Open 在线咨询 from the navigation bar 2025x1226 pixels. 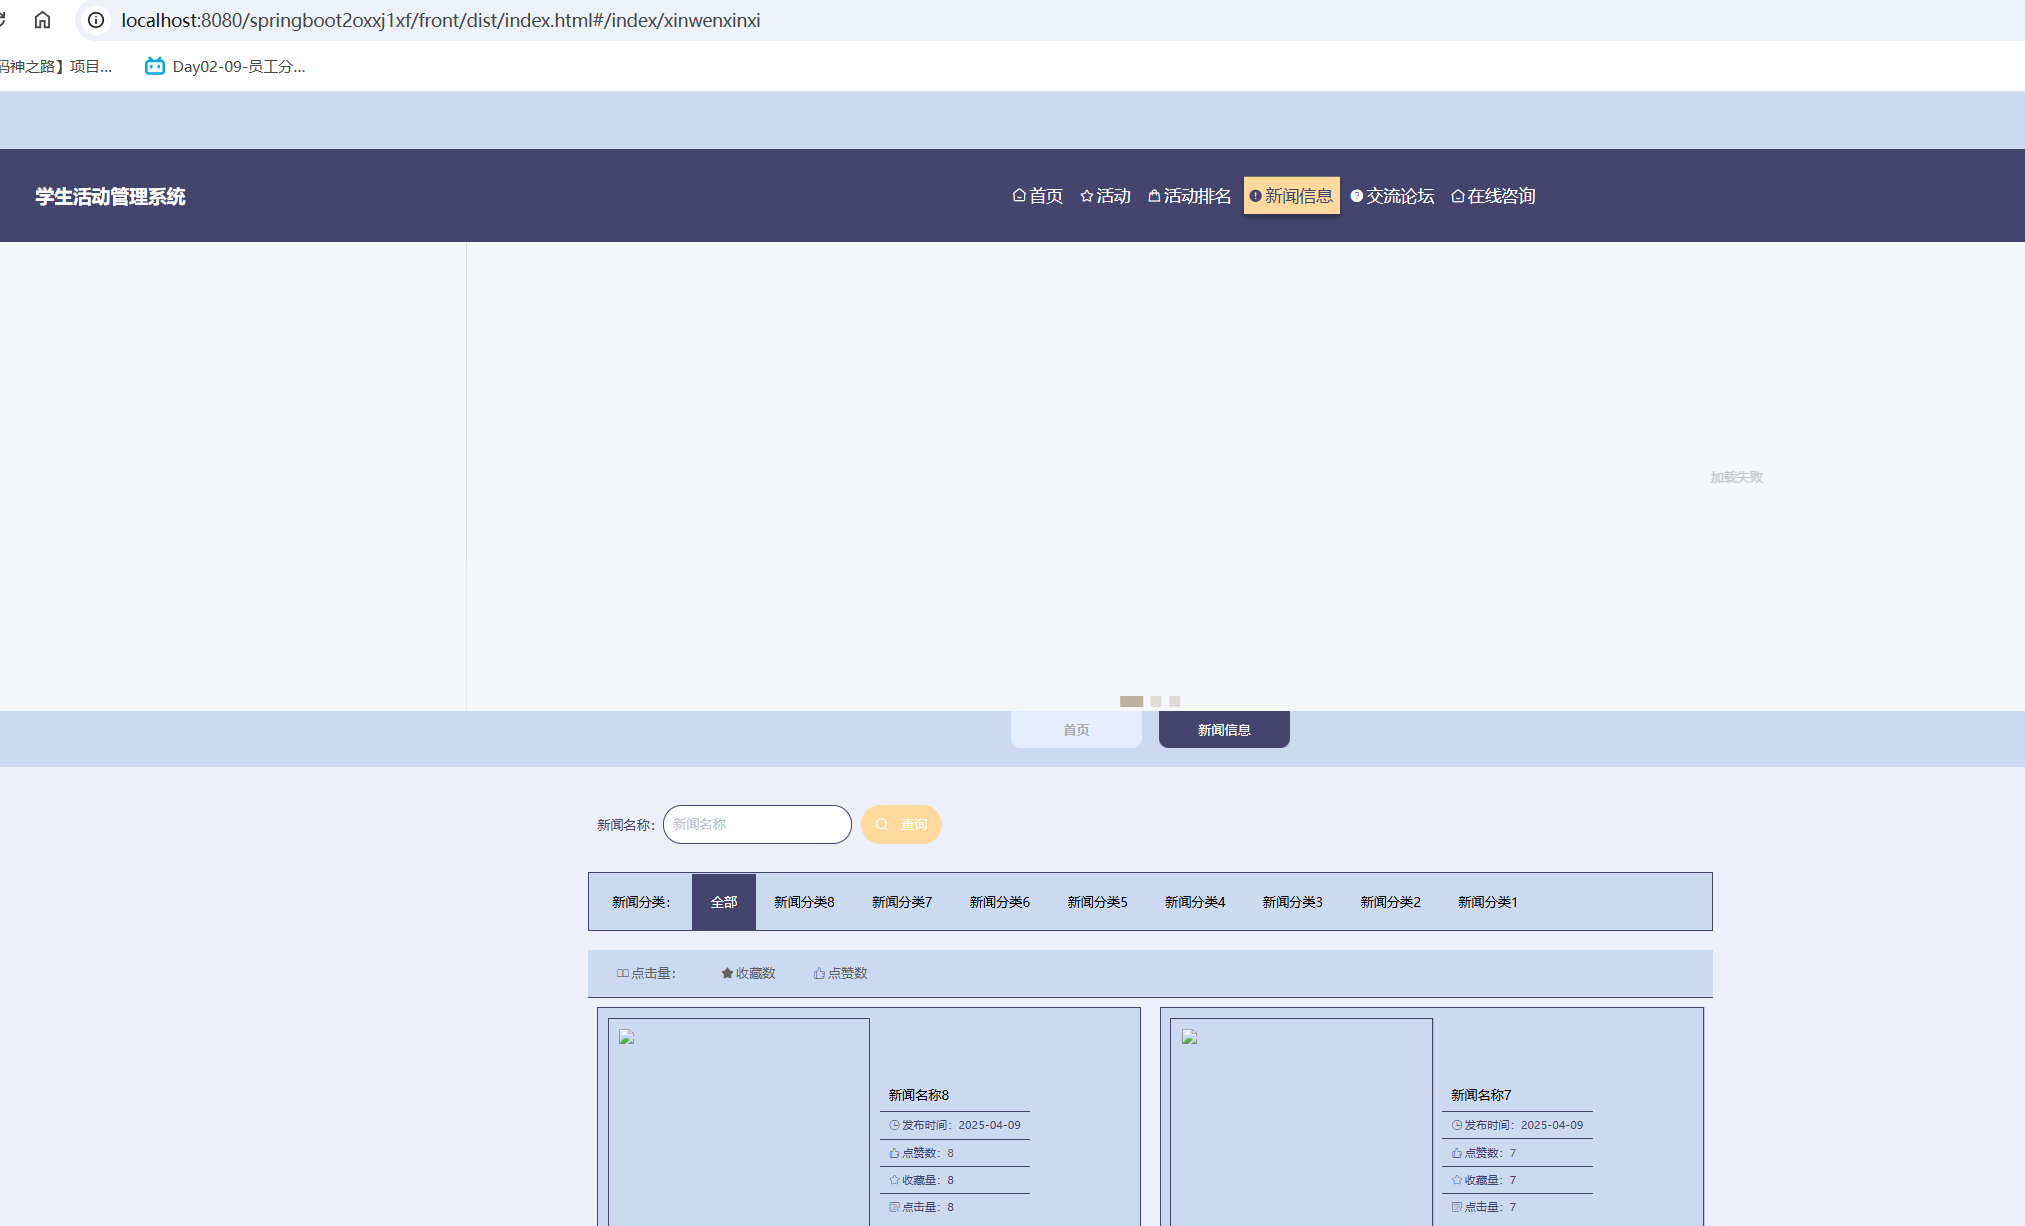point(1493,196)
